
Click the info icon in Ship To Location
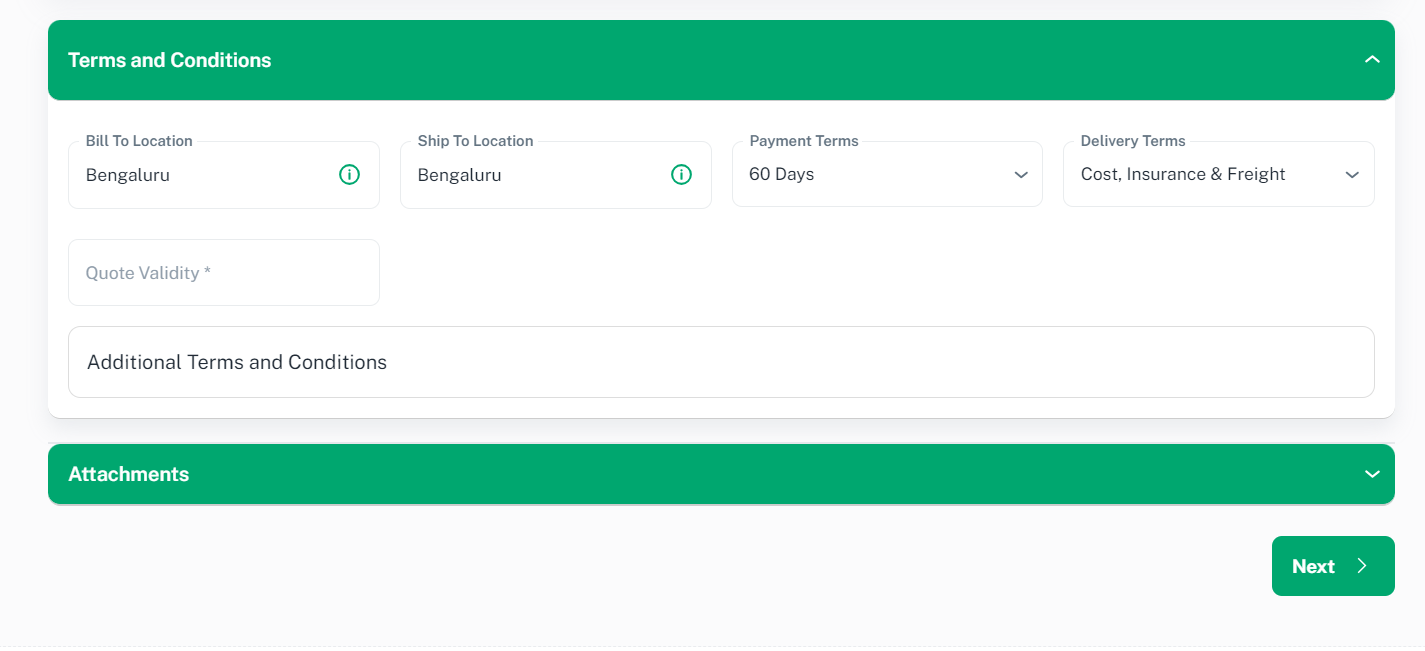click(x=681, y=175)
